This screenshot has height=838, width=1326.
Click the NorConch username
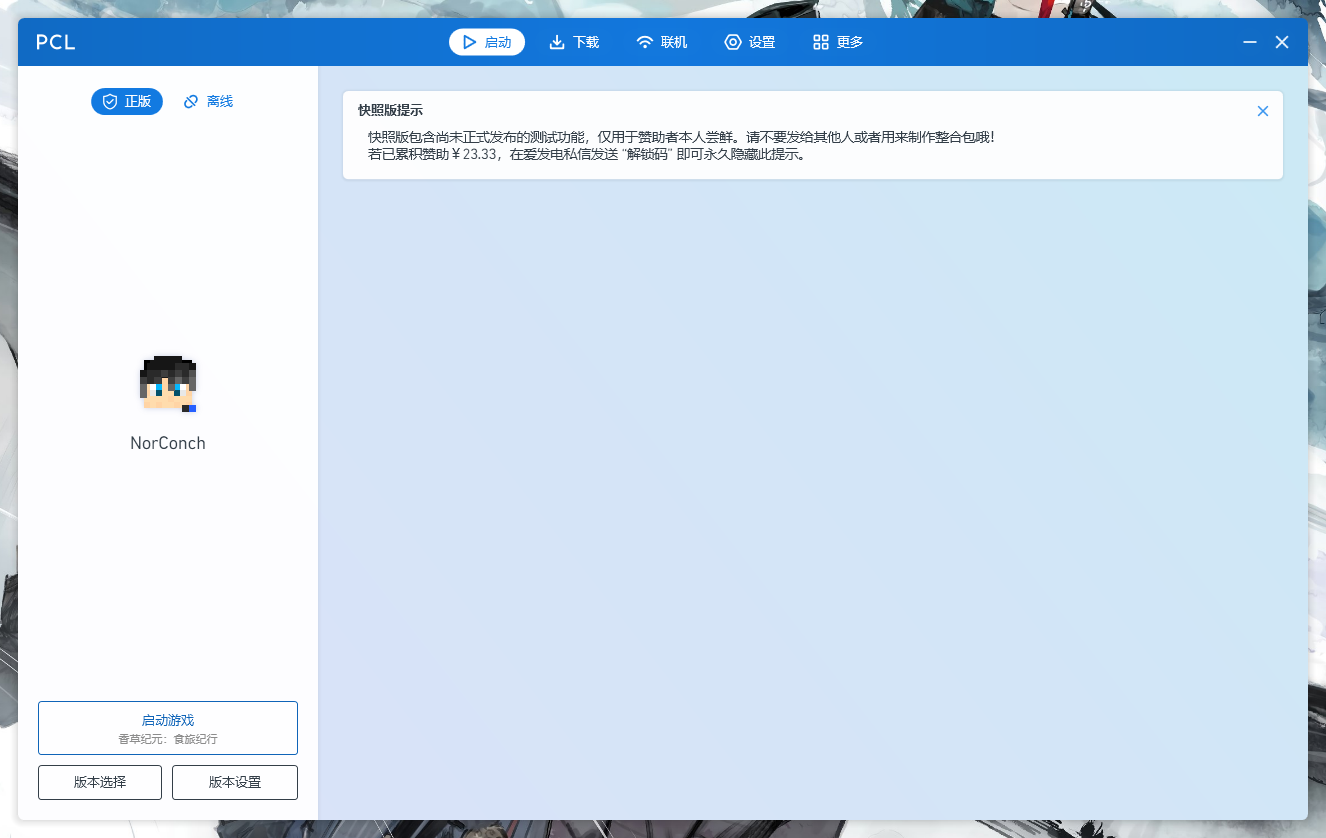168,443
